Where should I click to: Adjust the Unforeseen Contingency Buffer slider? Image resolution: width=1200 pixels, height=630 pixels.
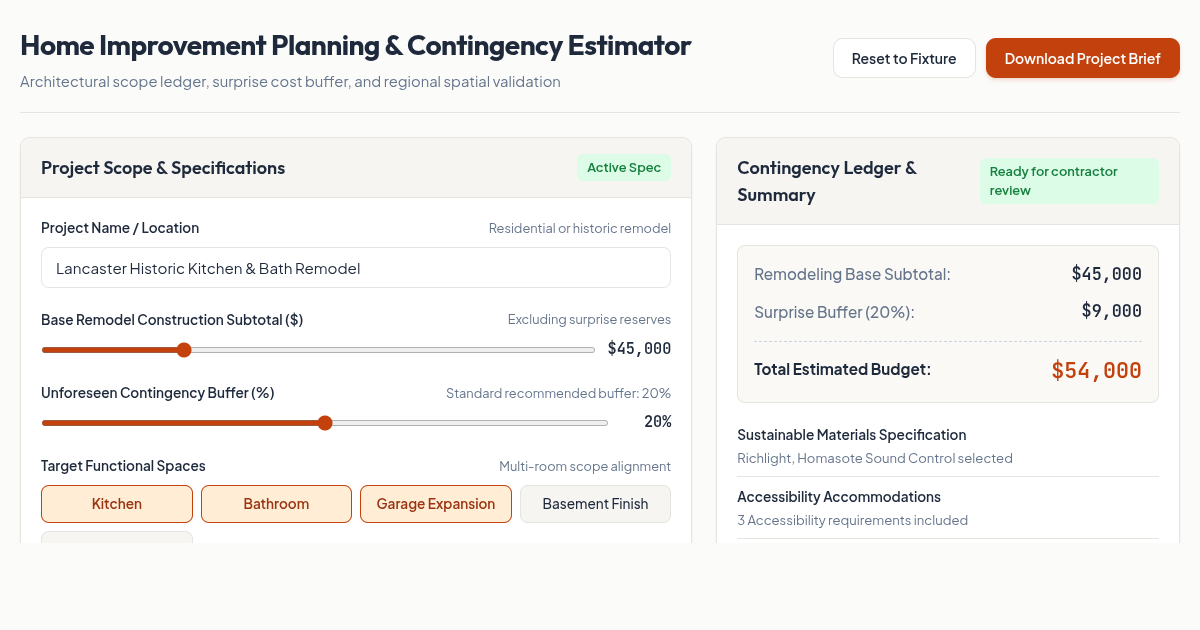(x=324, y=423)
